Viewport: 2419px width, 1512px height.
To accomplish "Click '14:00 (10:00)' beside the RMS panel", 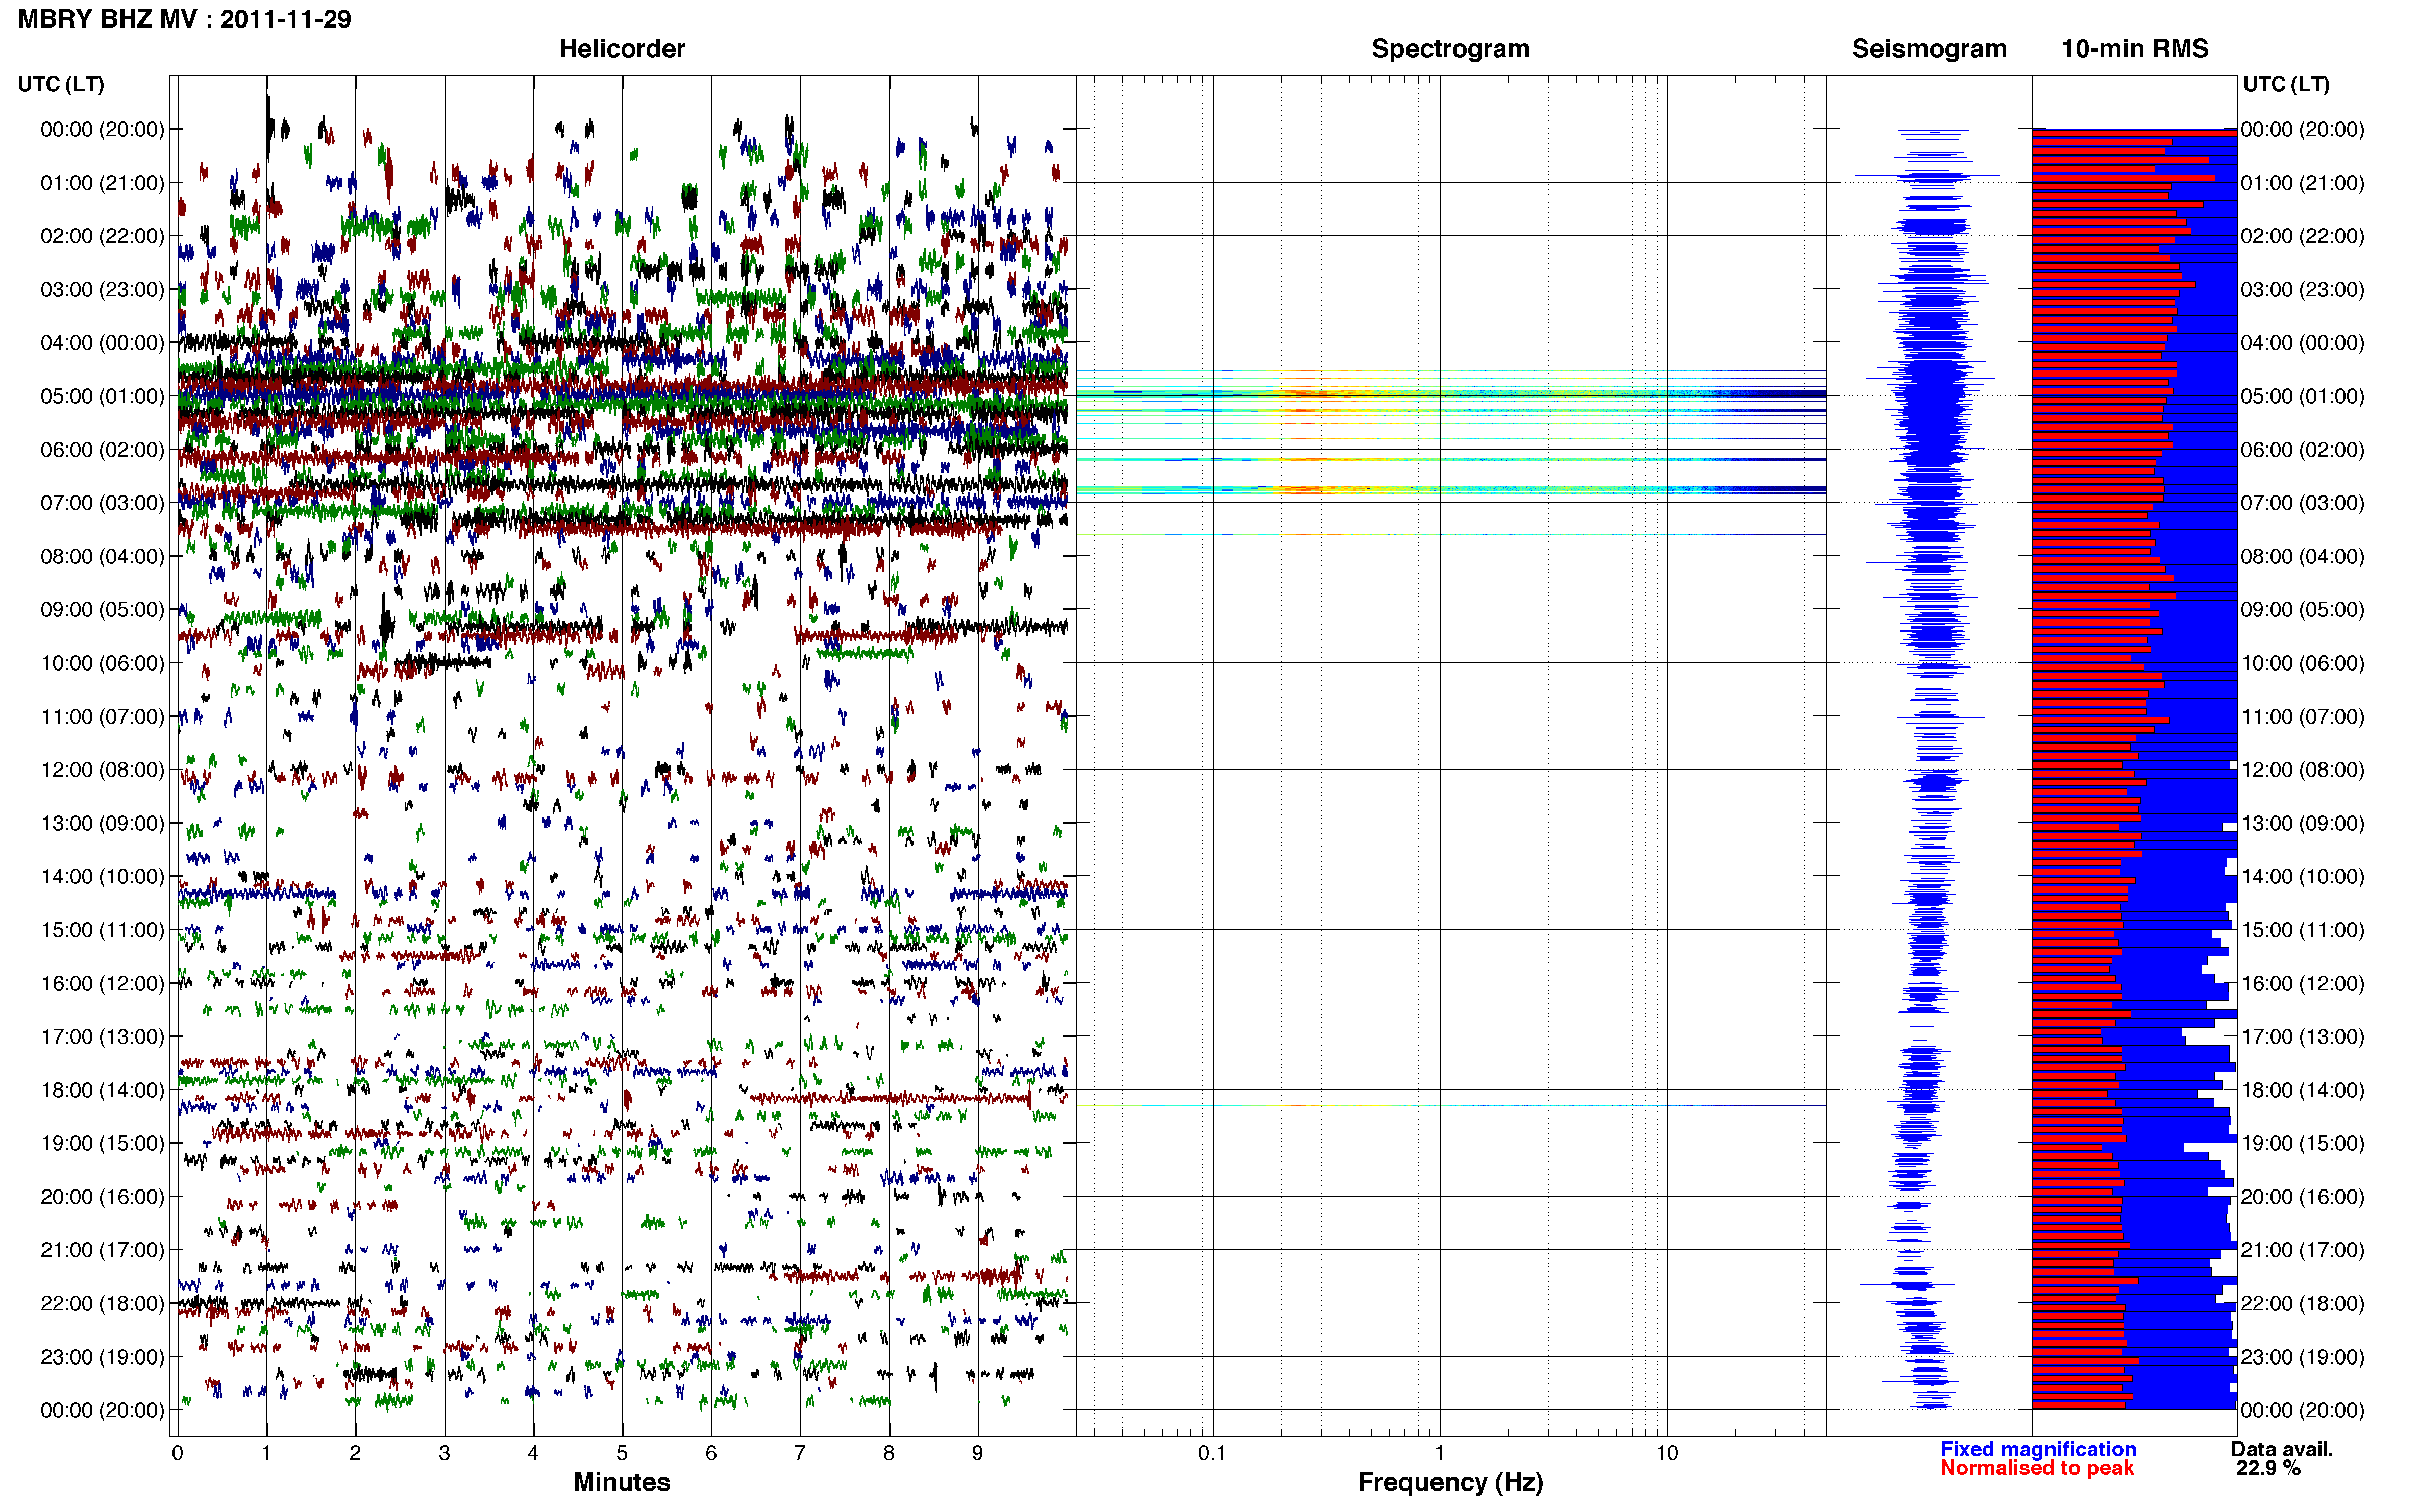I will pyautogui.click(x=2302, y=877).
